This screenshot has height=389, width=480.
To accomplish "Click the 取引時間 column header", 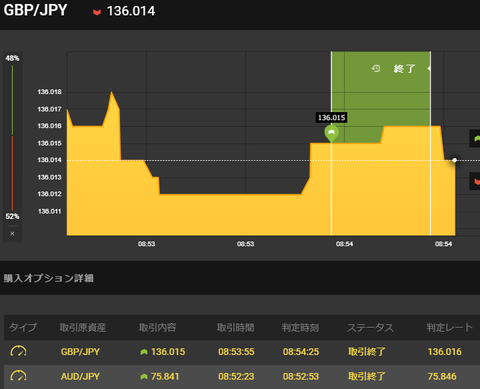I will [236, 327].
